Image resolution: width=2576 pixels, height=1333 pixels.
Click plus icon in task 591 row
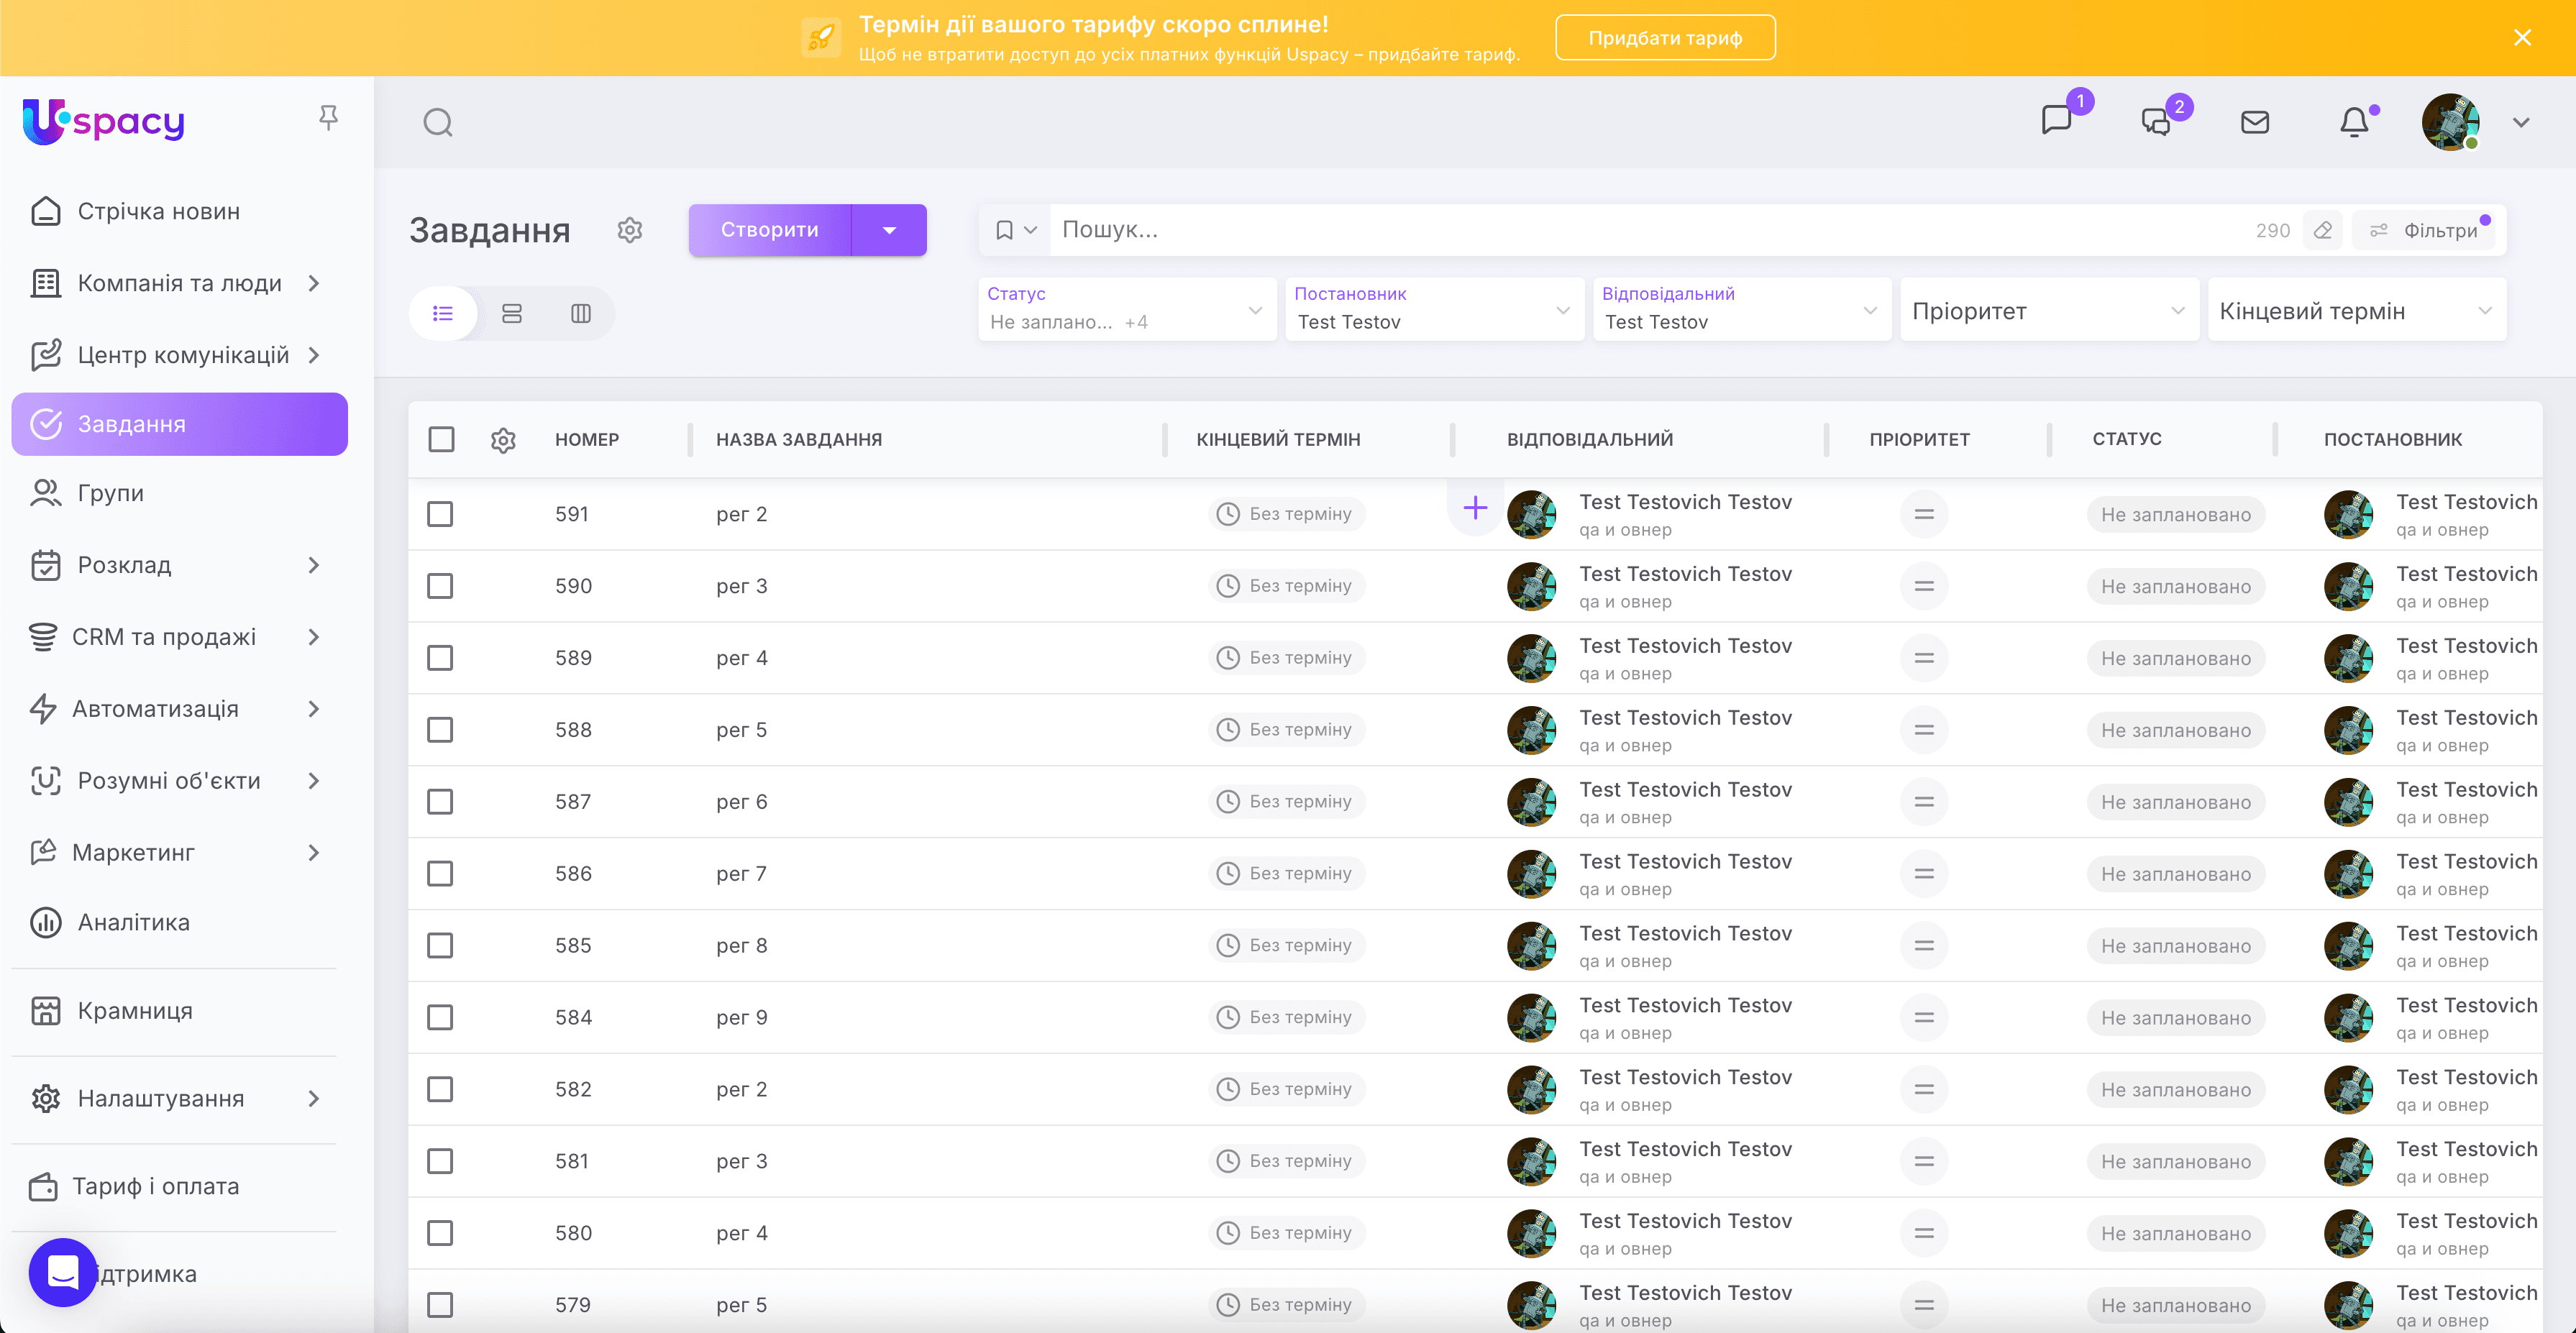(1475, 508)
